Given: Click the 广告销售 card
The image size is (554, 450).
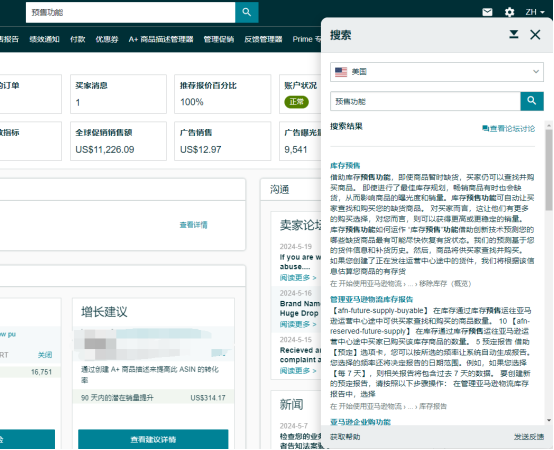Looking at the screenshot, I should pyautogui.click(x=223, y=141).
